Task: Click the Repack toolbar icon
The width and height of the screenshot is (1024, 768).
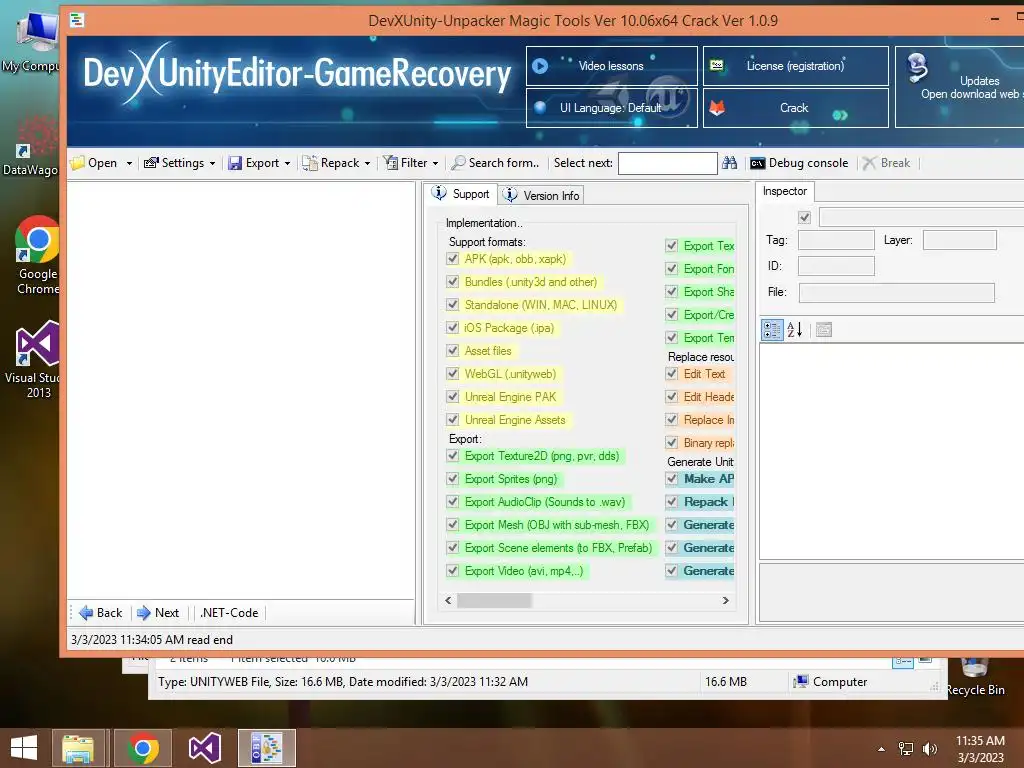Action: [310, 163]
